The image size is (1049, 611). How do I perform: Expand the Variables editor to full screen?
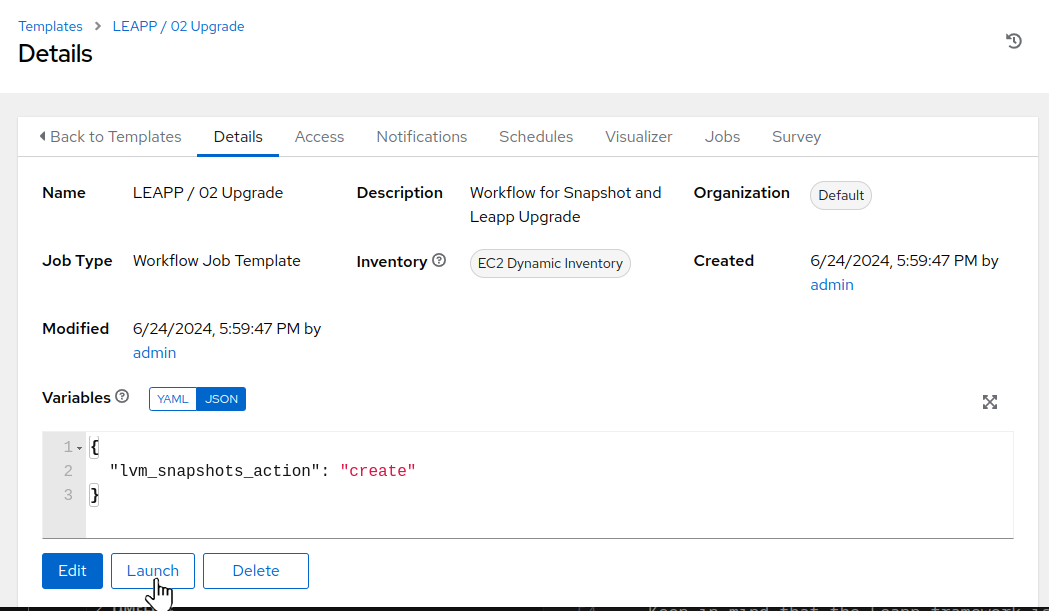tap(989, 402)
